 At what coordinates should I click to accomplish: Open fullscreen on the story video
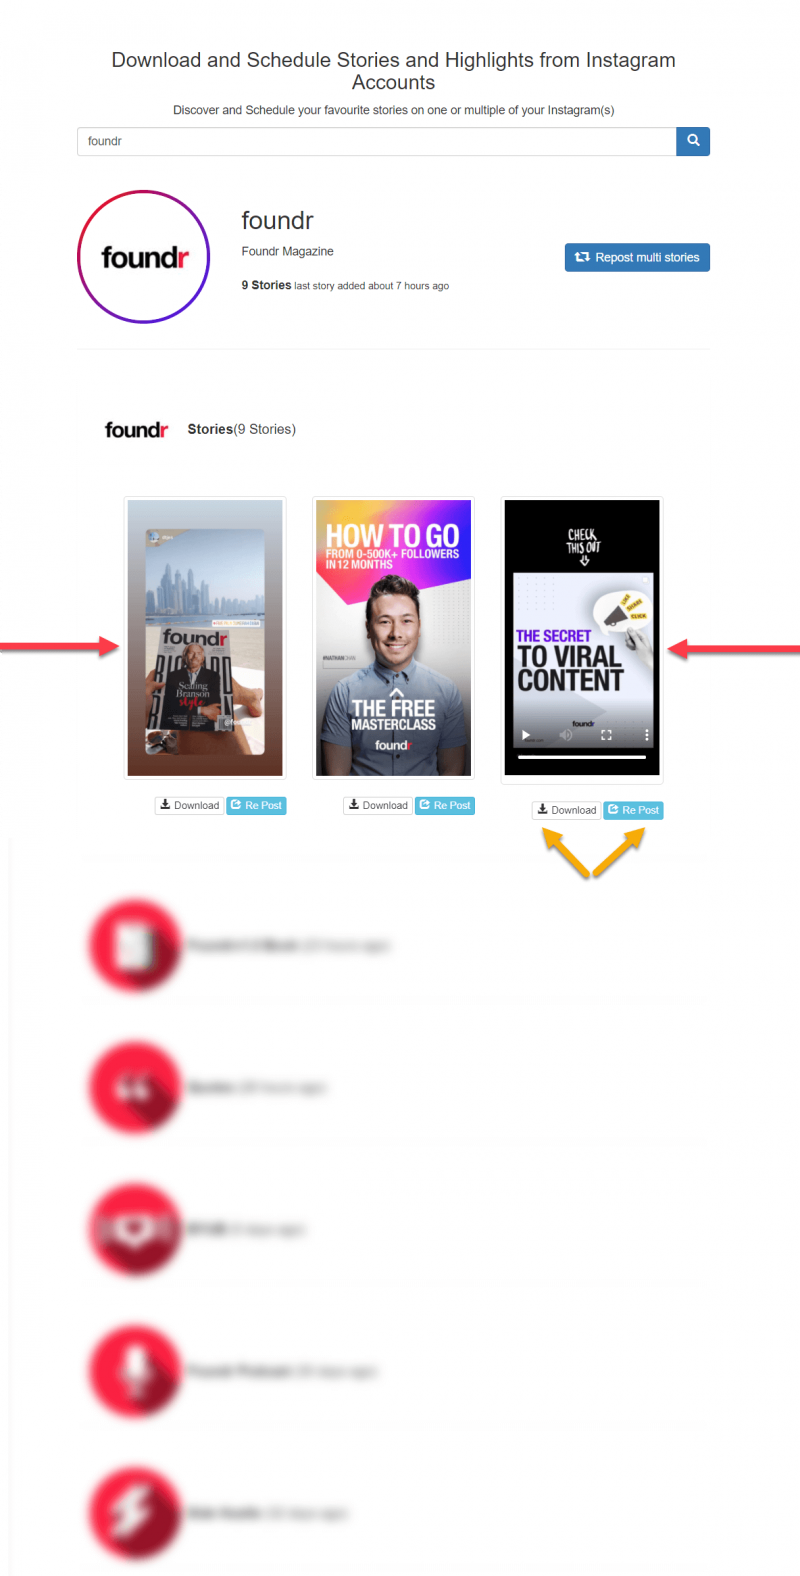(606, 735)
